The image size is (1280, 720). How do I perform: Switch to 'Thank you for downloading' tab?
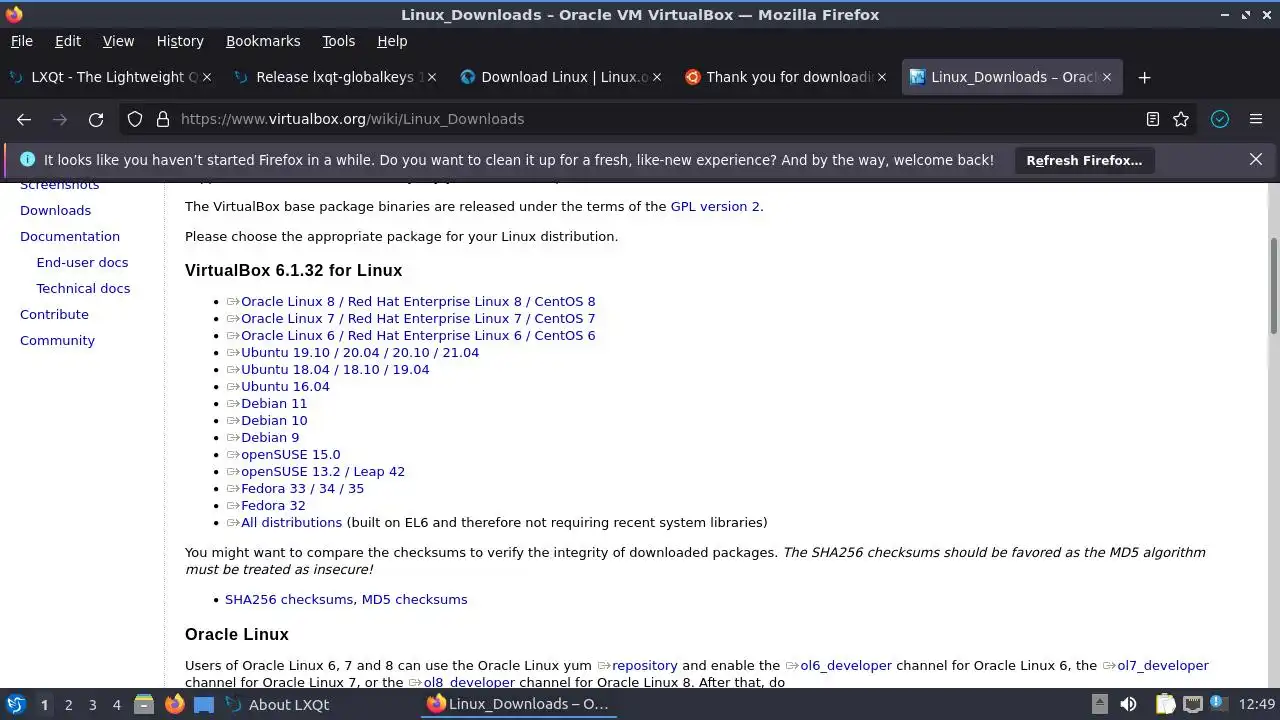[x=785, y=77]
